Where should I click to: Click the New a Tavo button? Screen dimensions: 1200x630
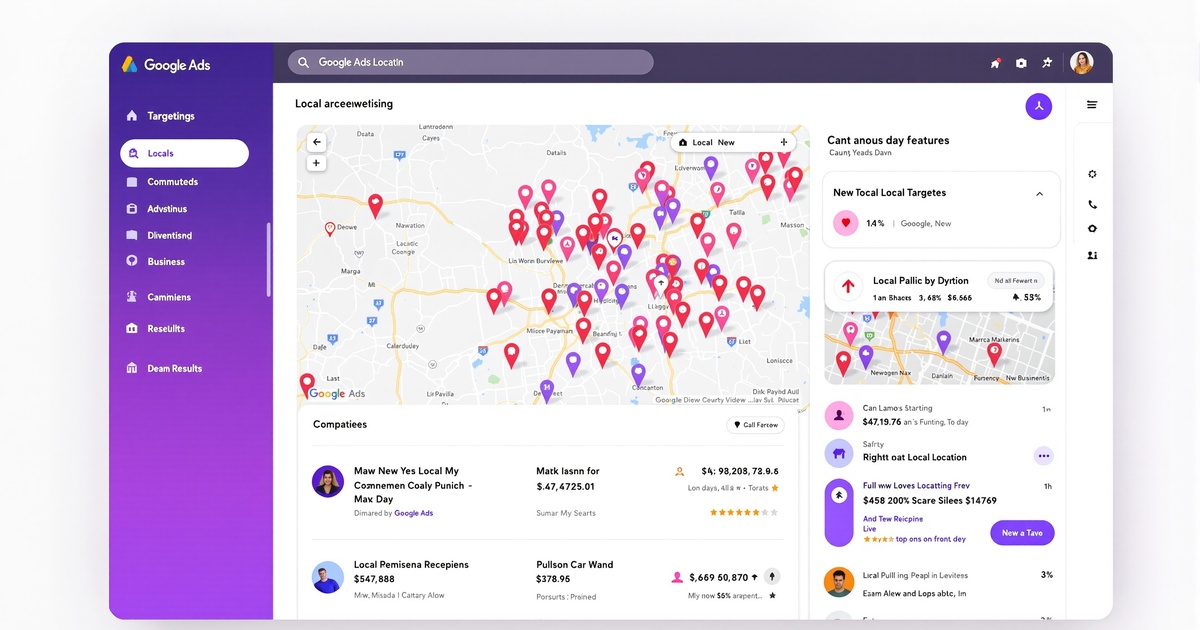point(1022,533)
